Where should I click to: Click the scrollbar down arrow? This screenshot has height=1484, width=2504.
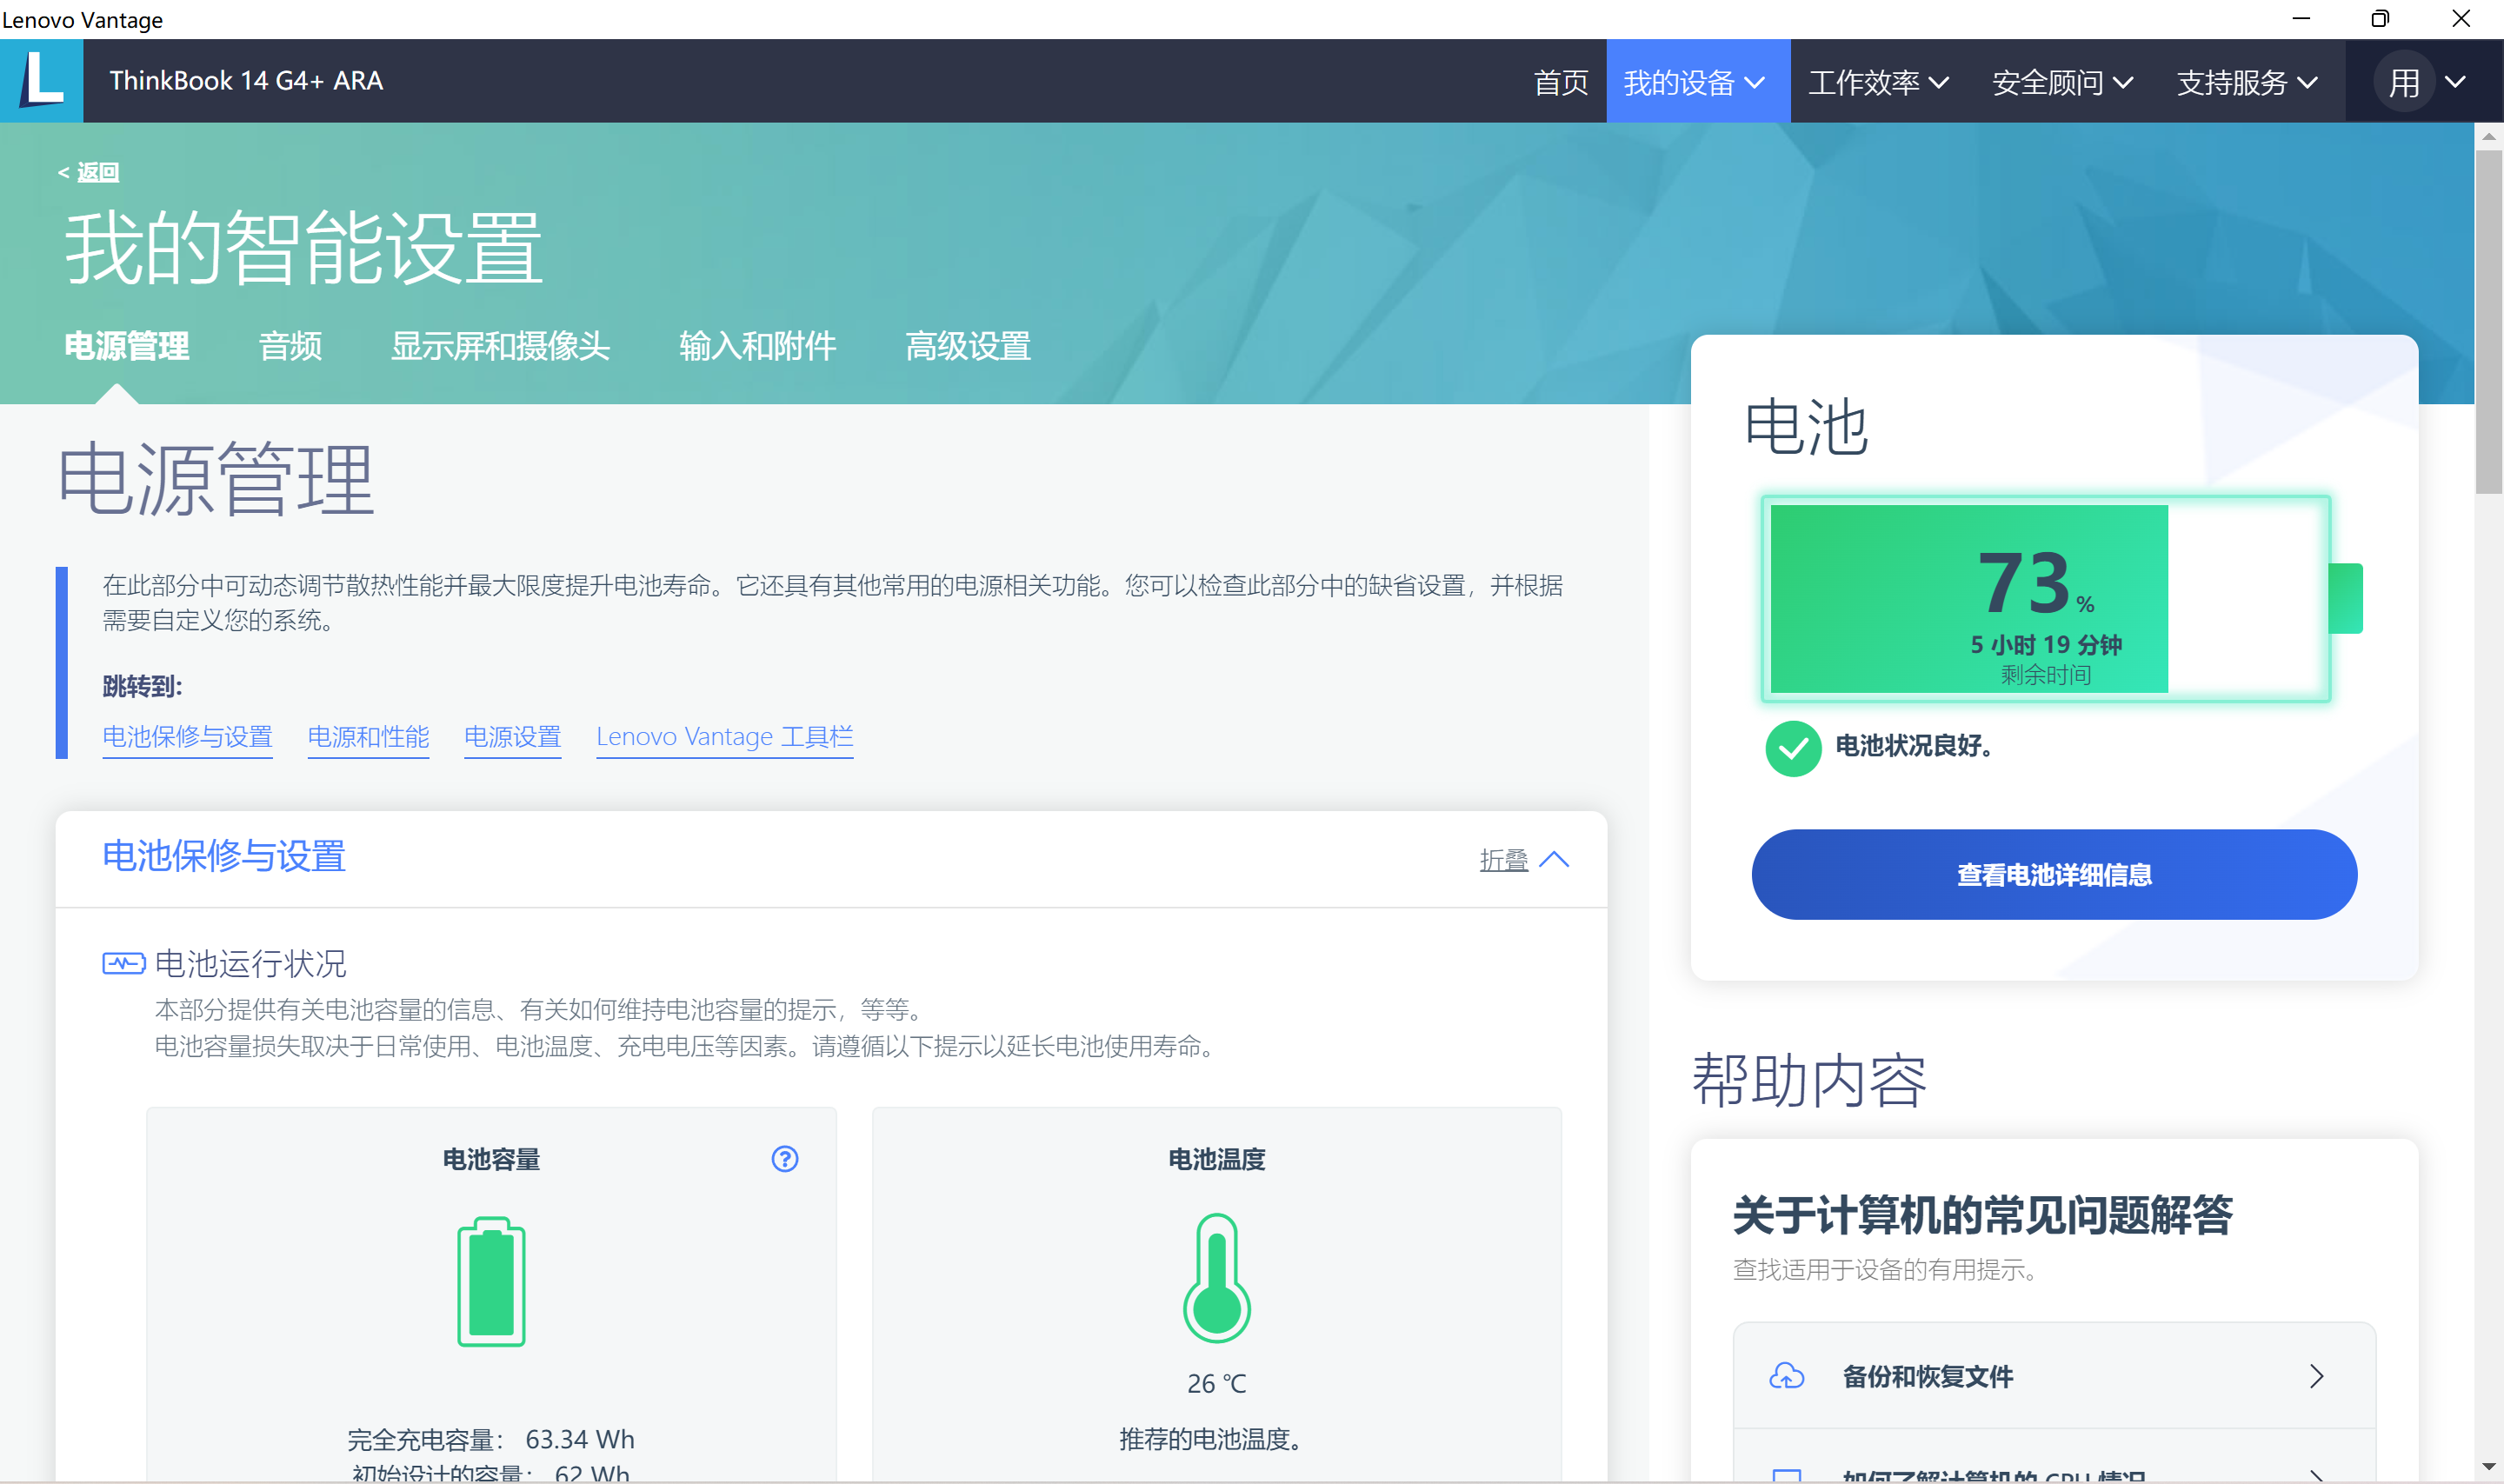[2489, 1467]
